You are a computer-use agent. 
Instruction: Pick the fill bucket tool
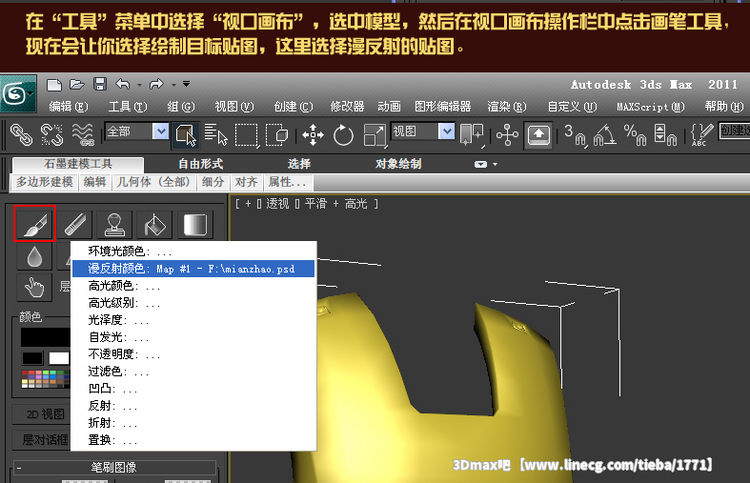pyautogui.click(x=156, y=224)
